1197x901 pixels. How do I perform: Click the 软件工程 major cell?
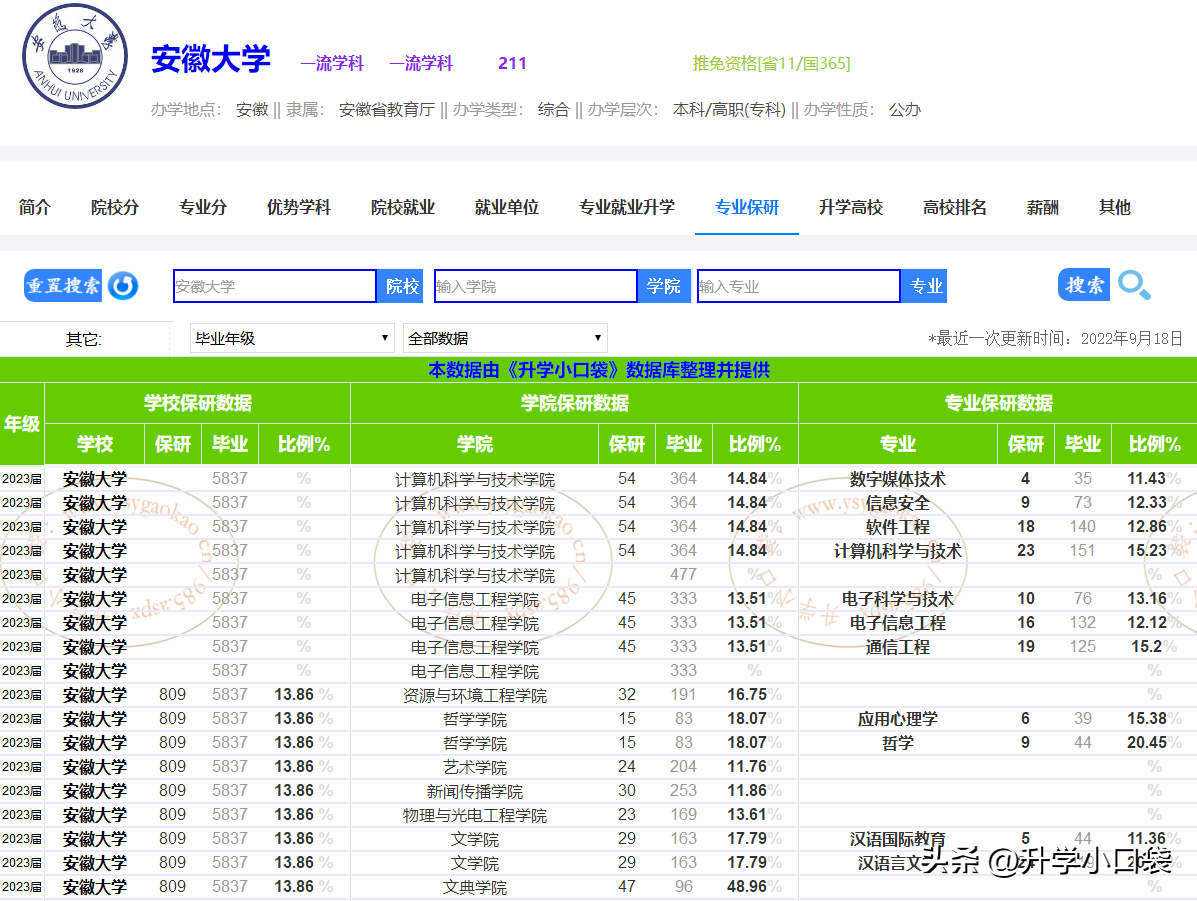click(897, 527)
